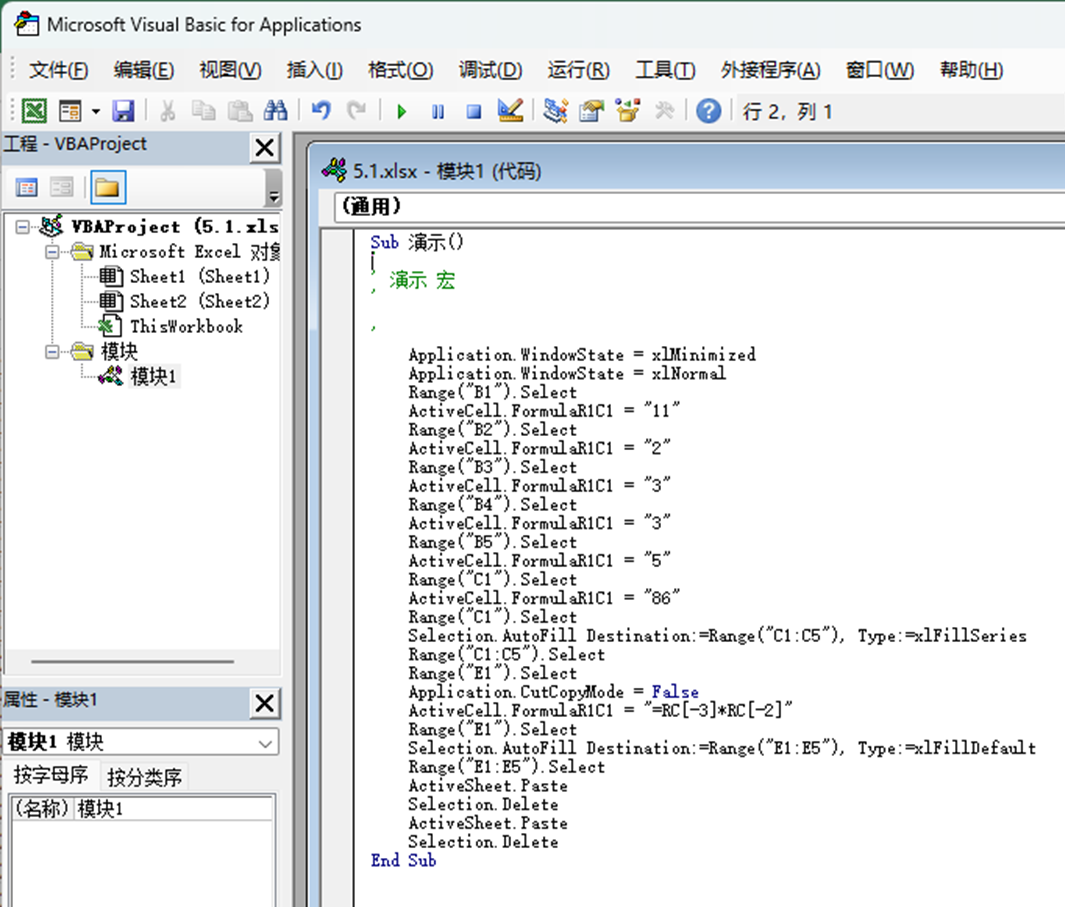Screen dimensions: 1065x907
Task: Click the Sub 演示() line in code
Action: coord(416,242)
